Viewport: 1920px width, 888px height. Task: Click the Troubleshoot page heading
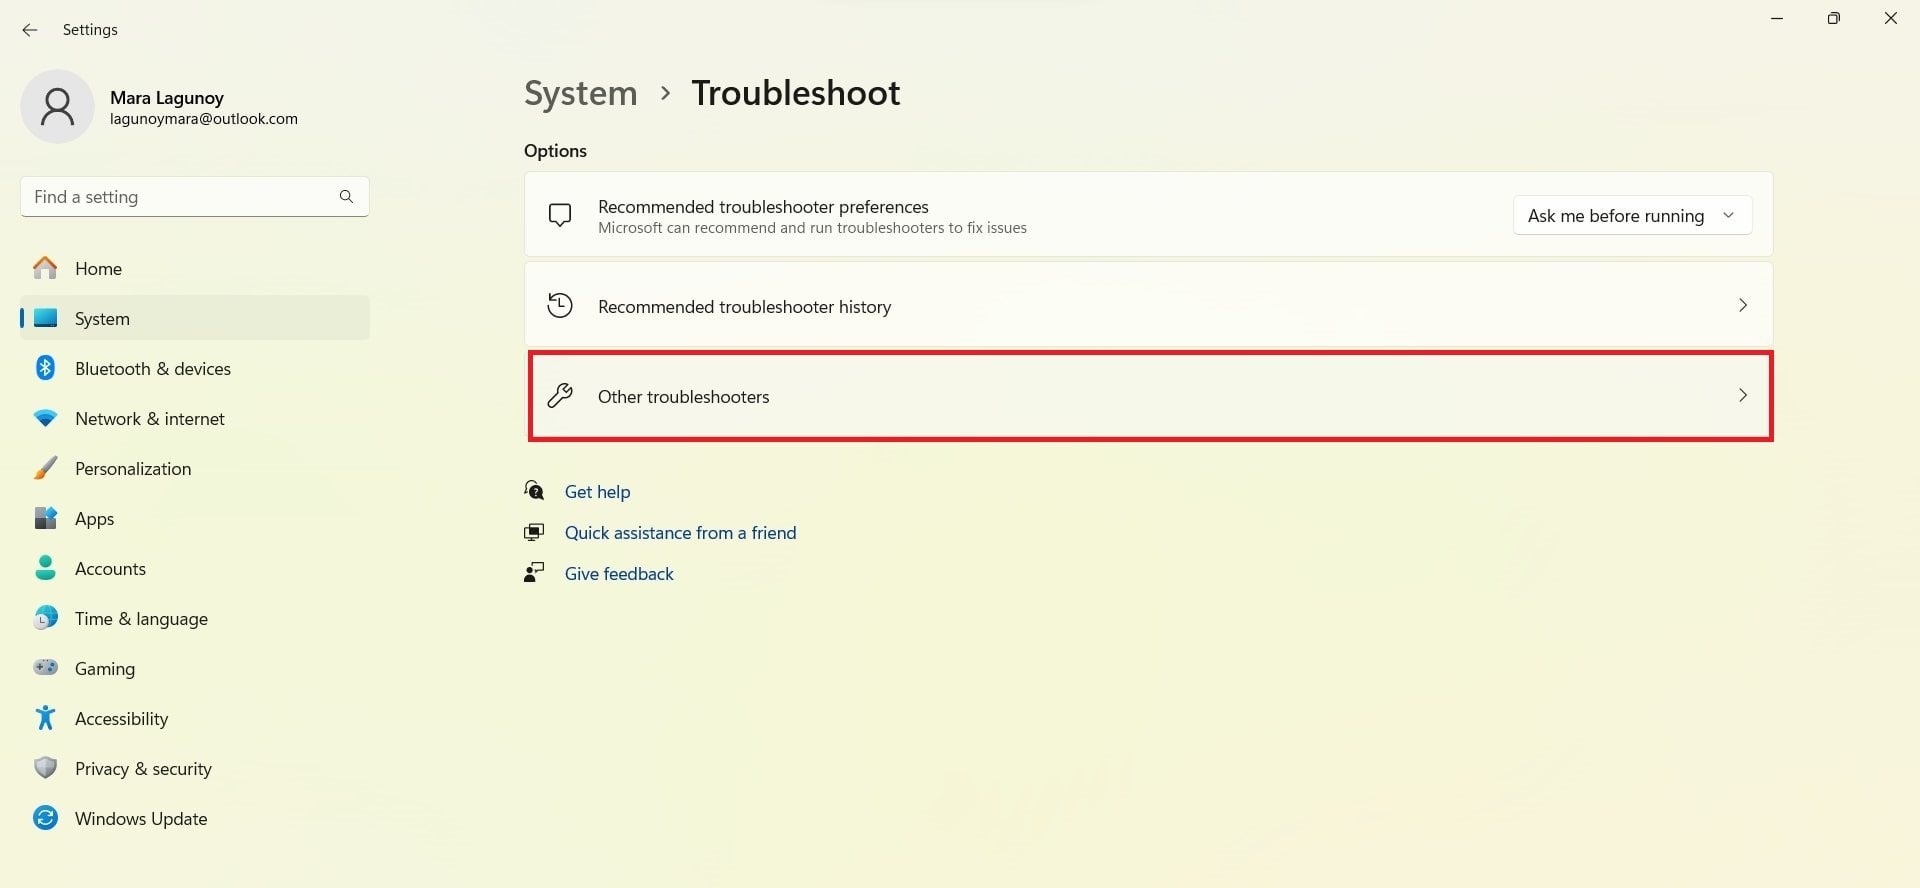click(796, 93)
